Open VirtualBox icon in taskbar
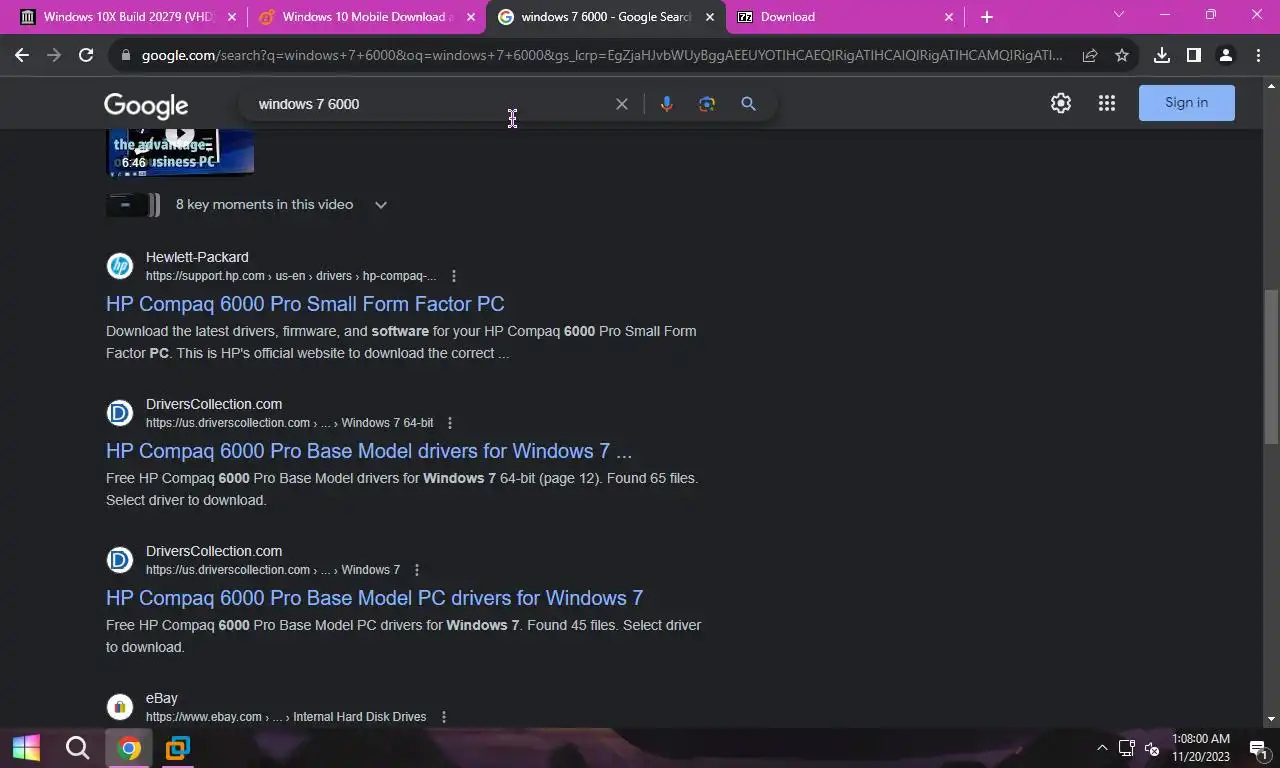Viewport: 1280px width, 768px height. 178,748
